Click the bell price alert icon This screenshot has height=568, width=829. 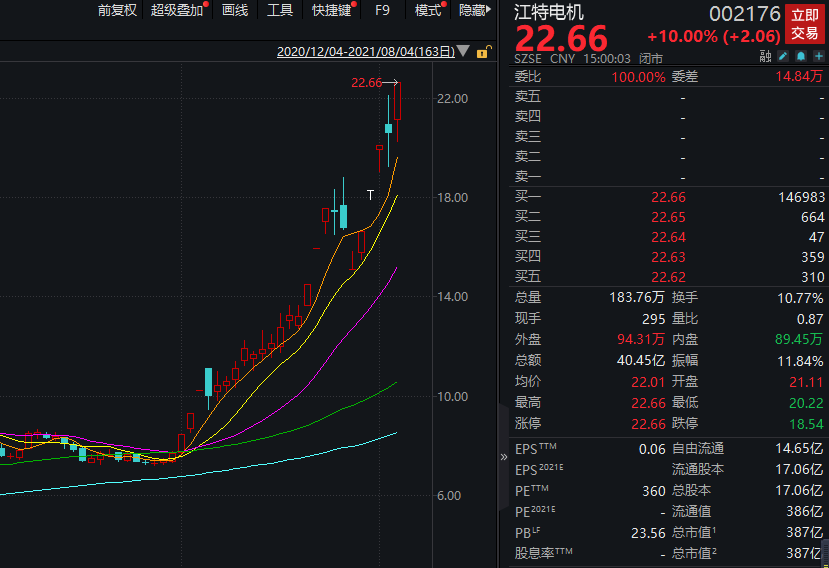tap(801, 57)
